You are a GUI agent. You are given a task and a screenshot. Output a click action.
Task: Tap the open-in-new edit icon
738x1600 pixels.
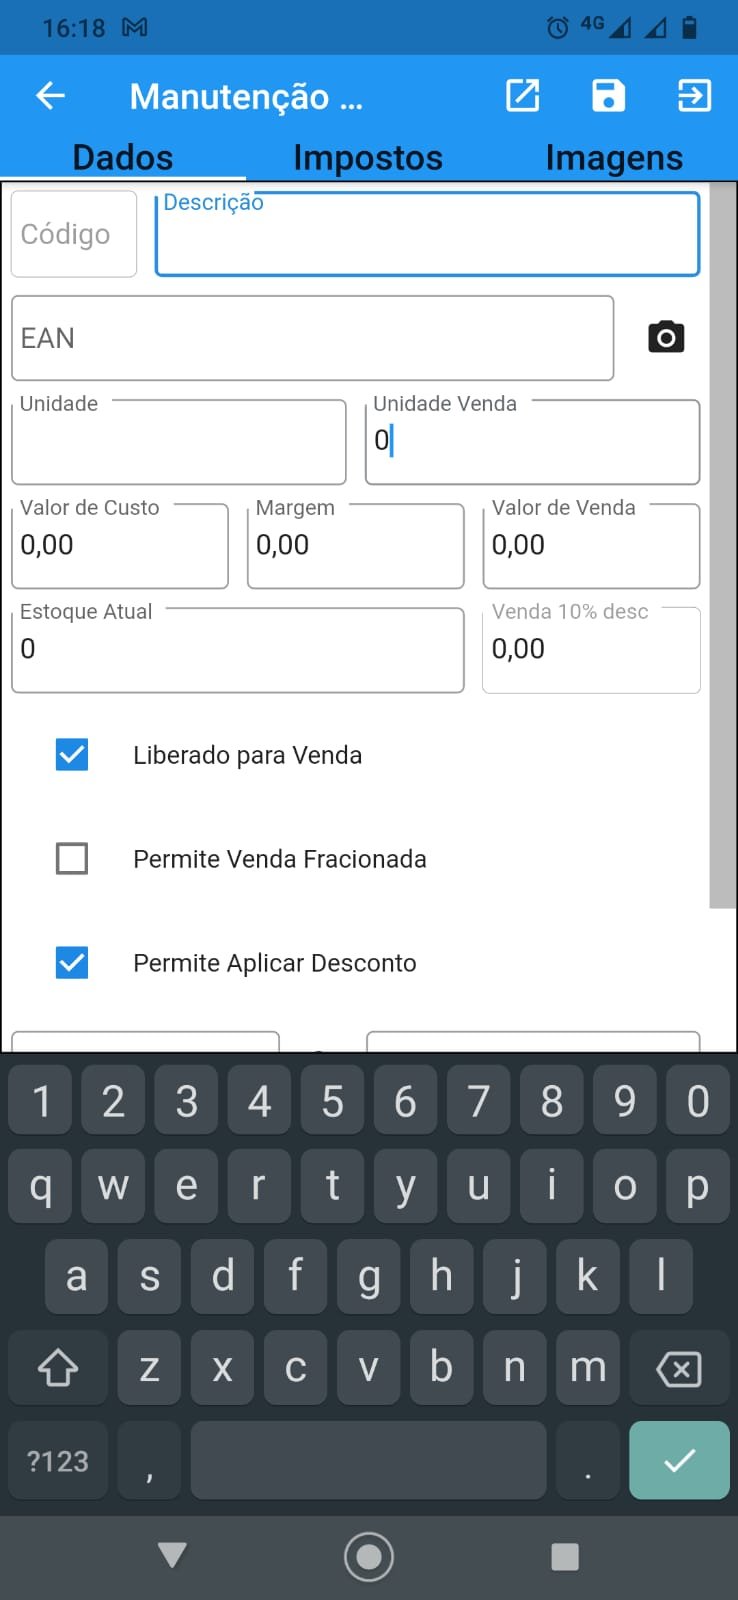523,96
